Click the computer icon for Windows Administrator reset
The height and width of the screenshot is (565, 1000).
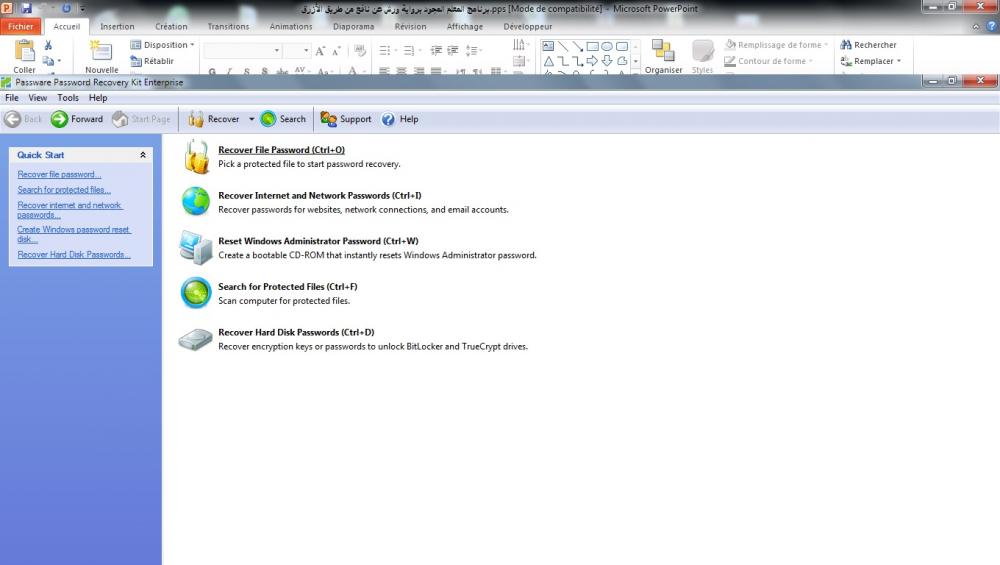coord(195,247)
